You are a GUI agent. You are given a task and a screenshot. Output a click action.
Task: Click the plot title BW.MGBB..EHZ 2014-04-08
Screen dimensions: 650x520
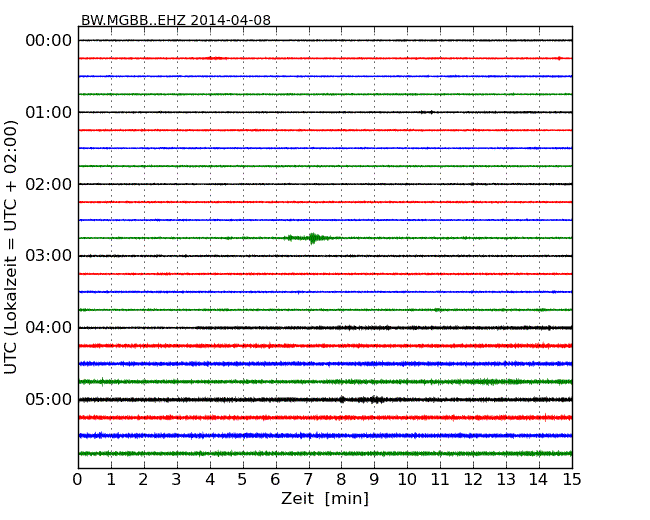(x=176, y=20)
